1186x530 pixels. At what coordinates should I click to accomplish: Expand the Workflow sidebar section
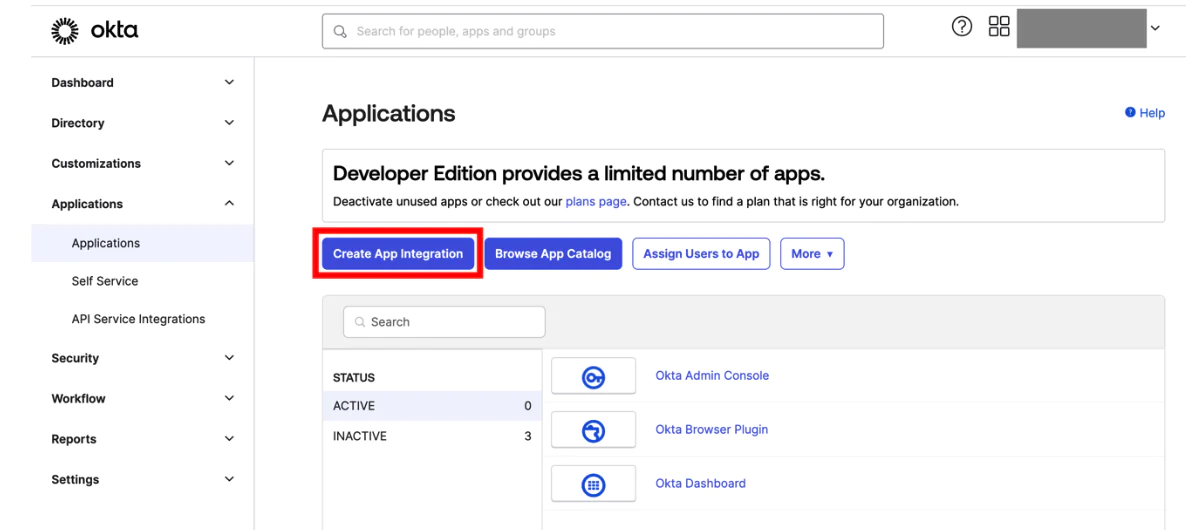tap(143, 398)
